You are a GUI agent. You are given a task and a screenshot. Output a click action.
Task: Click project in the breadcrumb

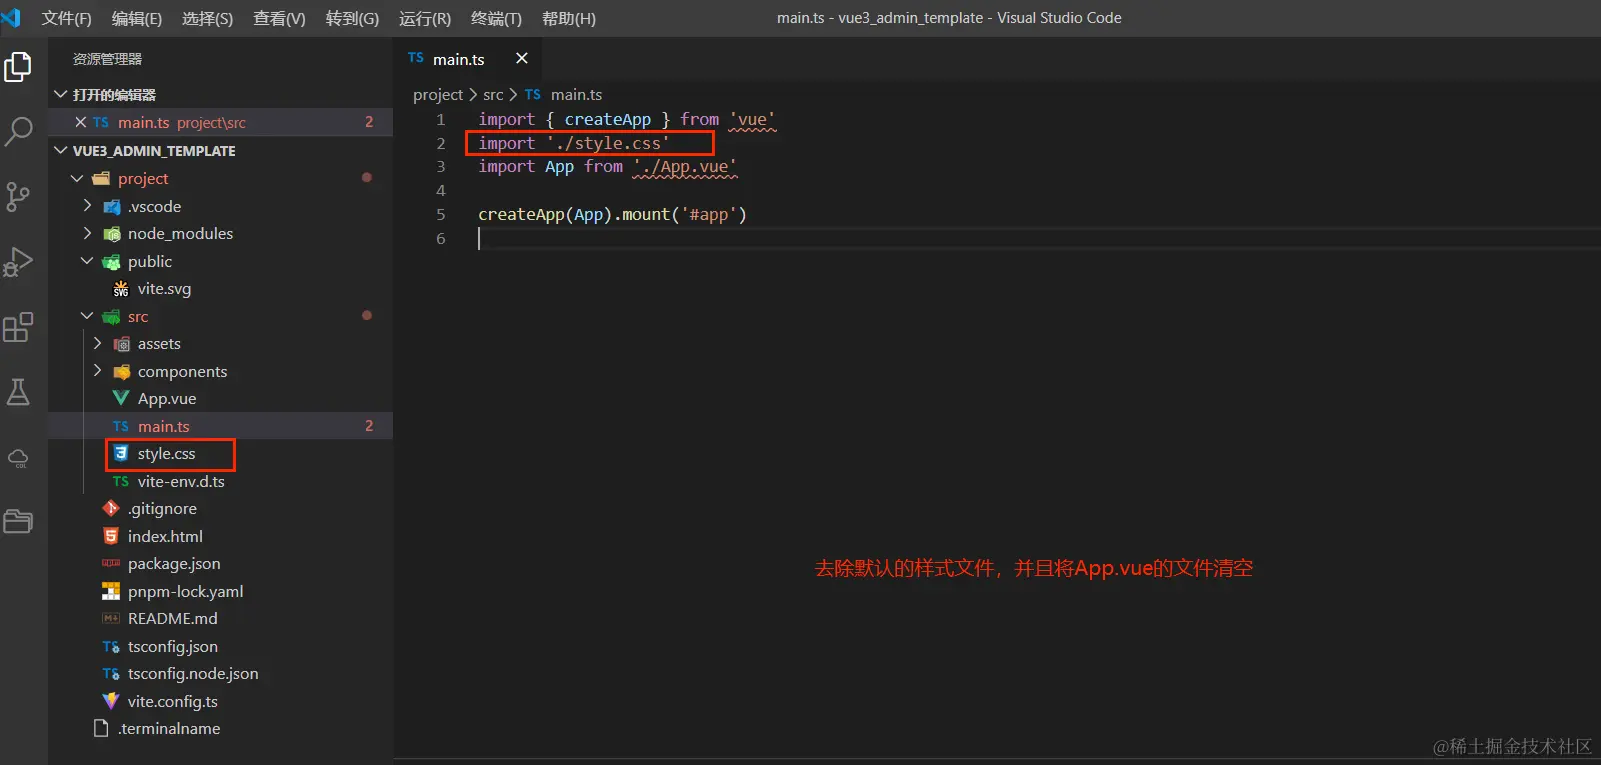pyautogui.click(x=438, y=94)
